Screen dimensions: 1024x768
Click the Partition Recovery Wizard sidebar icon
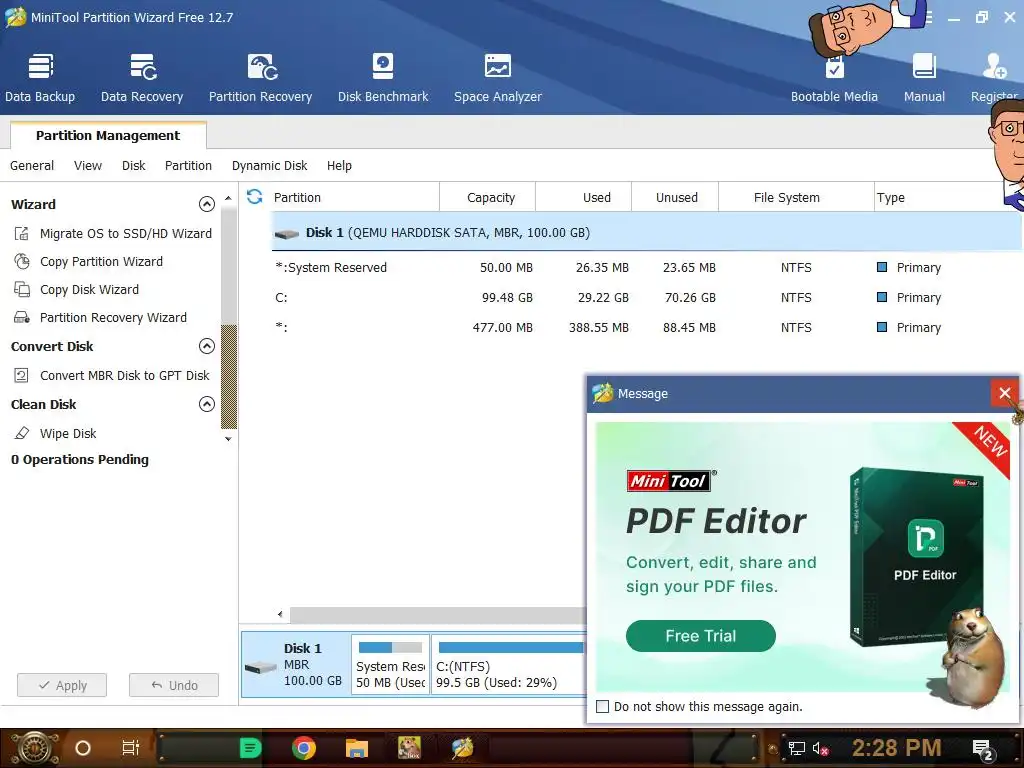(22, 317)
